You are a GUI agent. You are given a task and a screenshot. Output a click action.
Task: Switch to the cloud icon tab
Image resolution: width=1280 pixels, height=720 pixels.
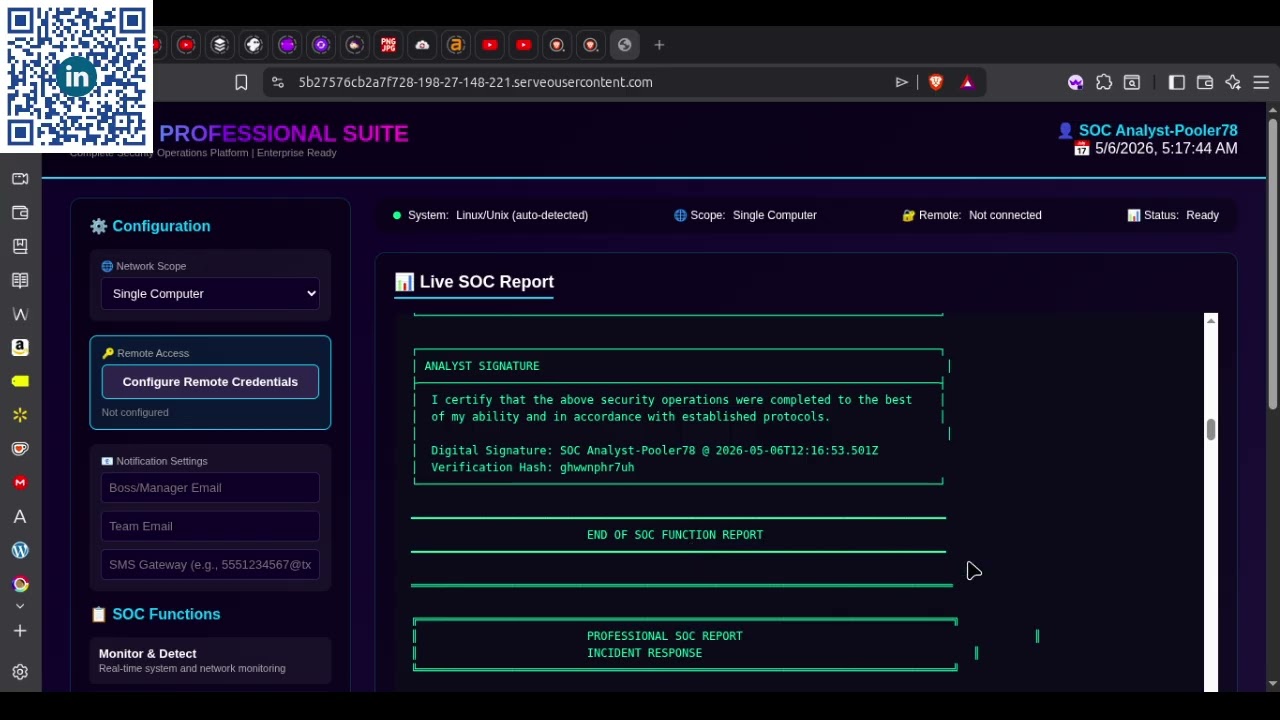422,45
